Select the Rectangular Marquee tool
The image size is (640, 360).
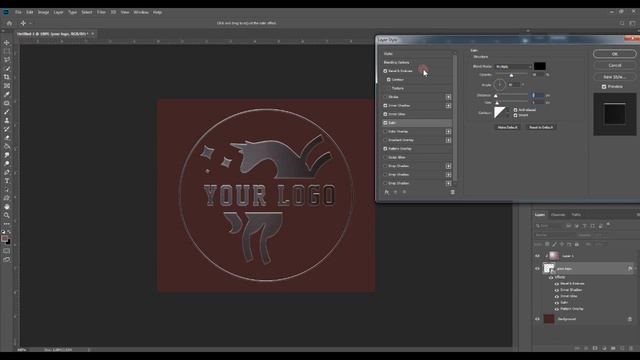(7, 51)
